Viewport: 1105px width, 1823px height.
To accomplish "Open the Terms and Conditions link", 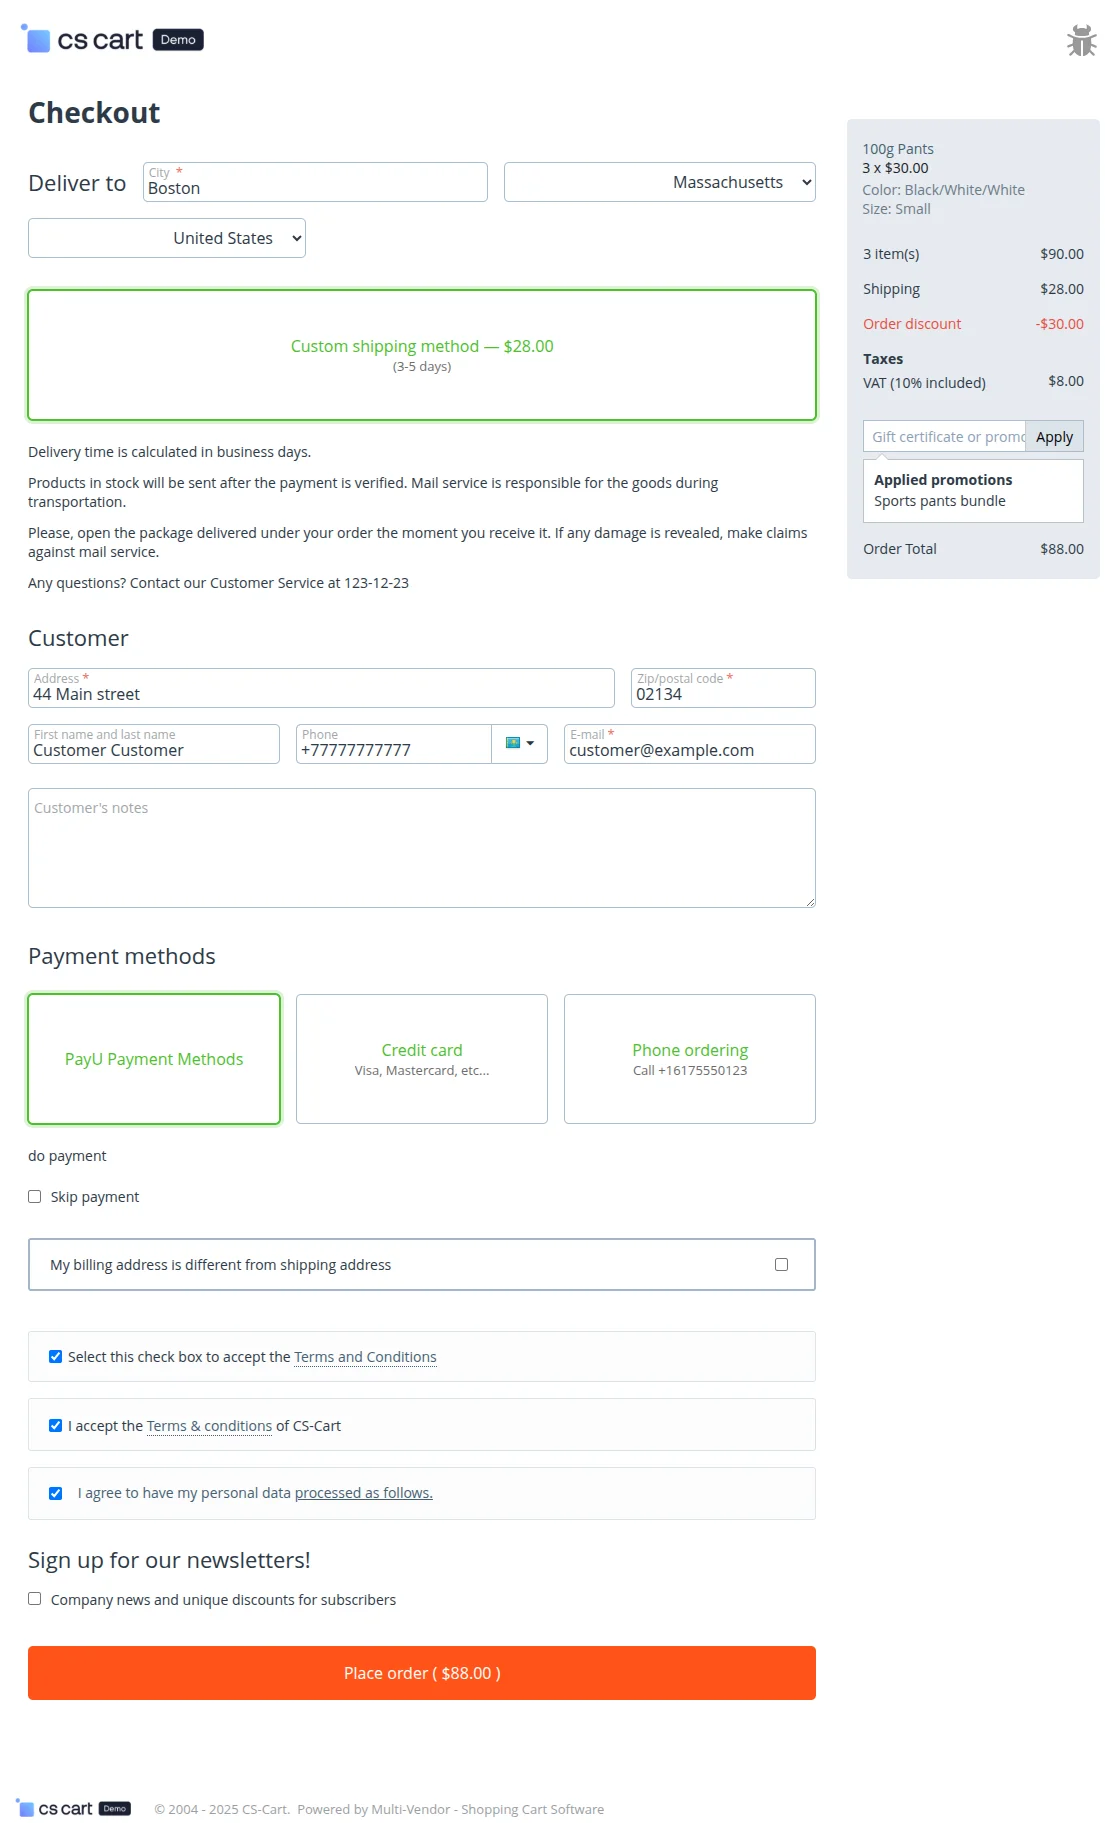I will 365,1357.
